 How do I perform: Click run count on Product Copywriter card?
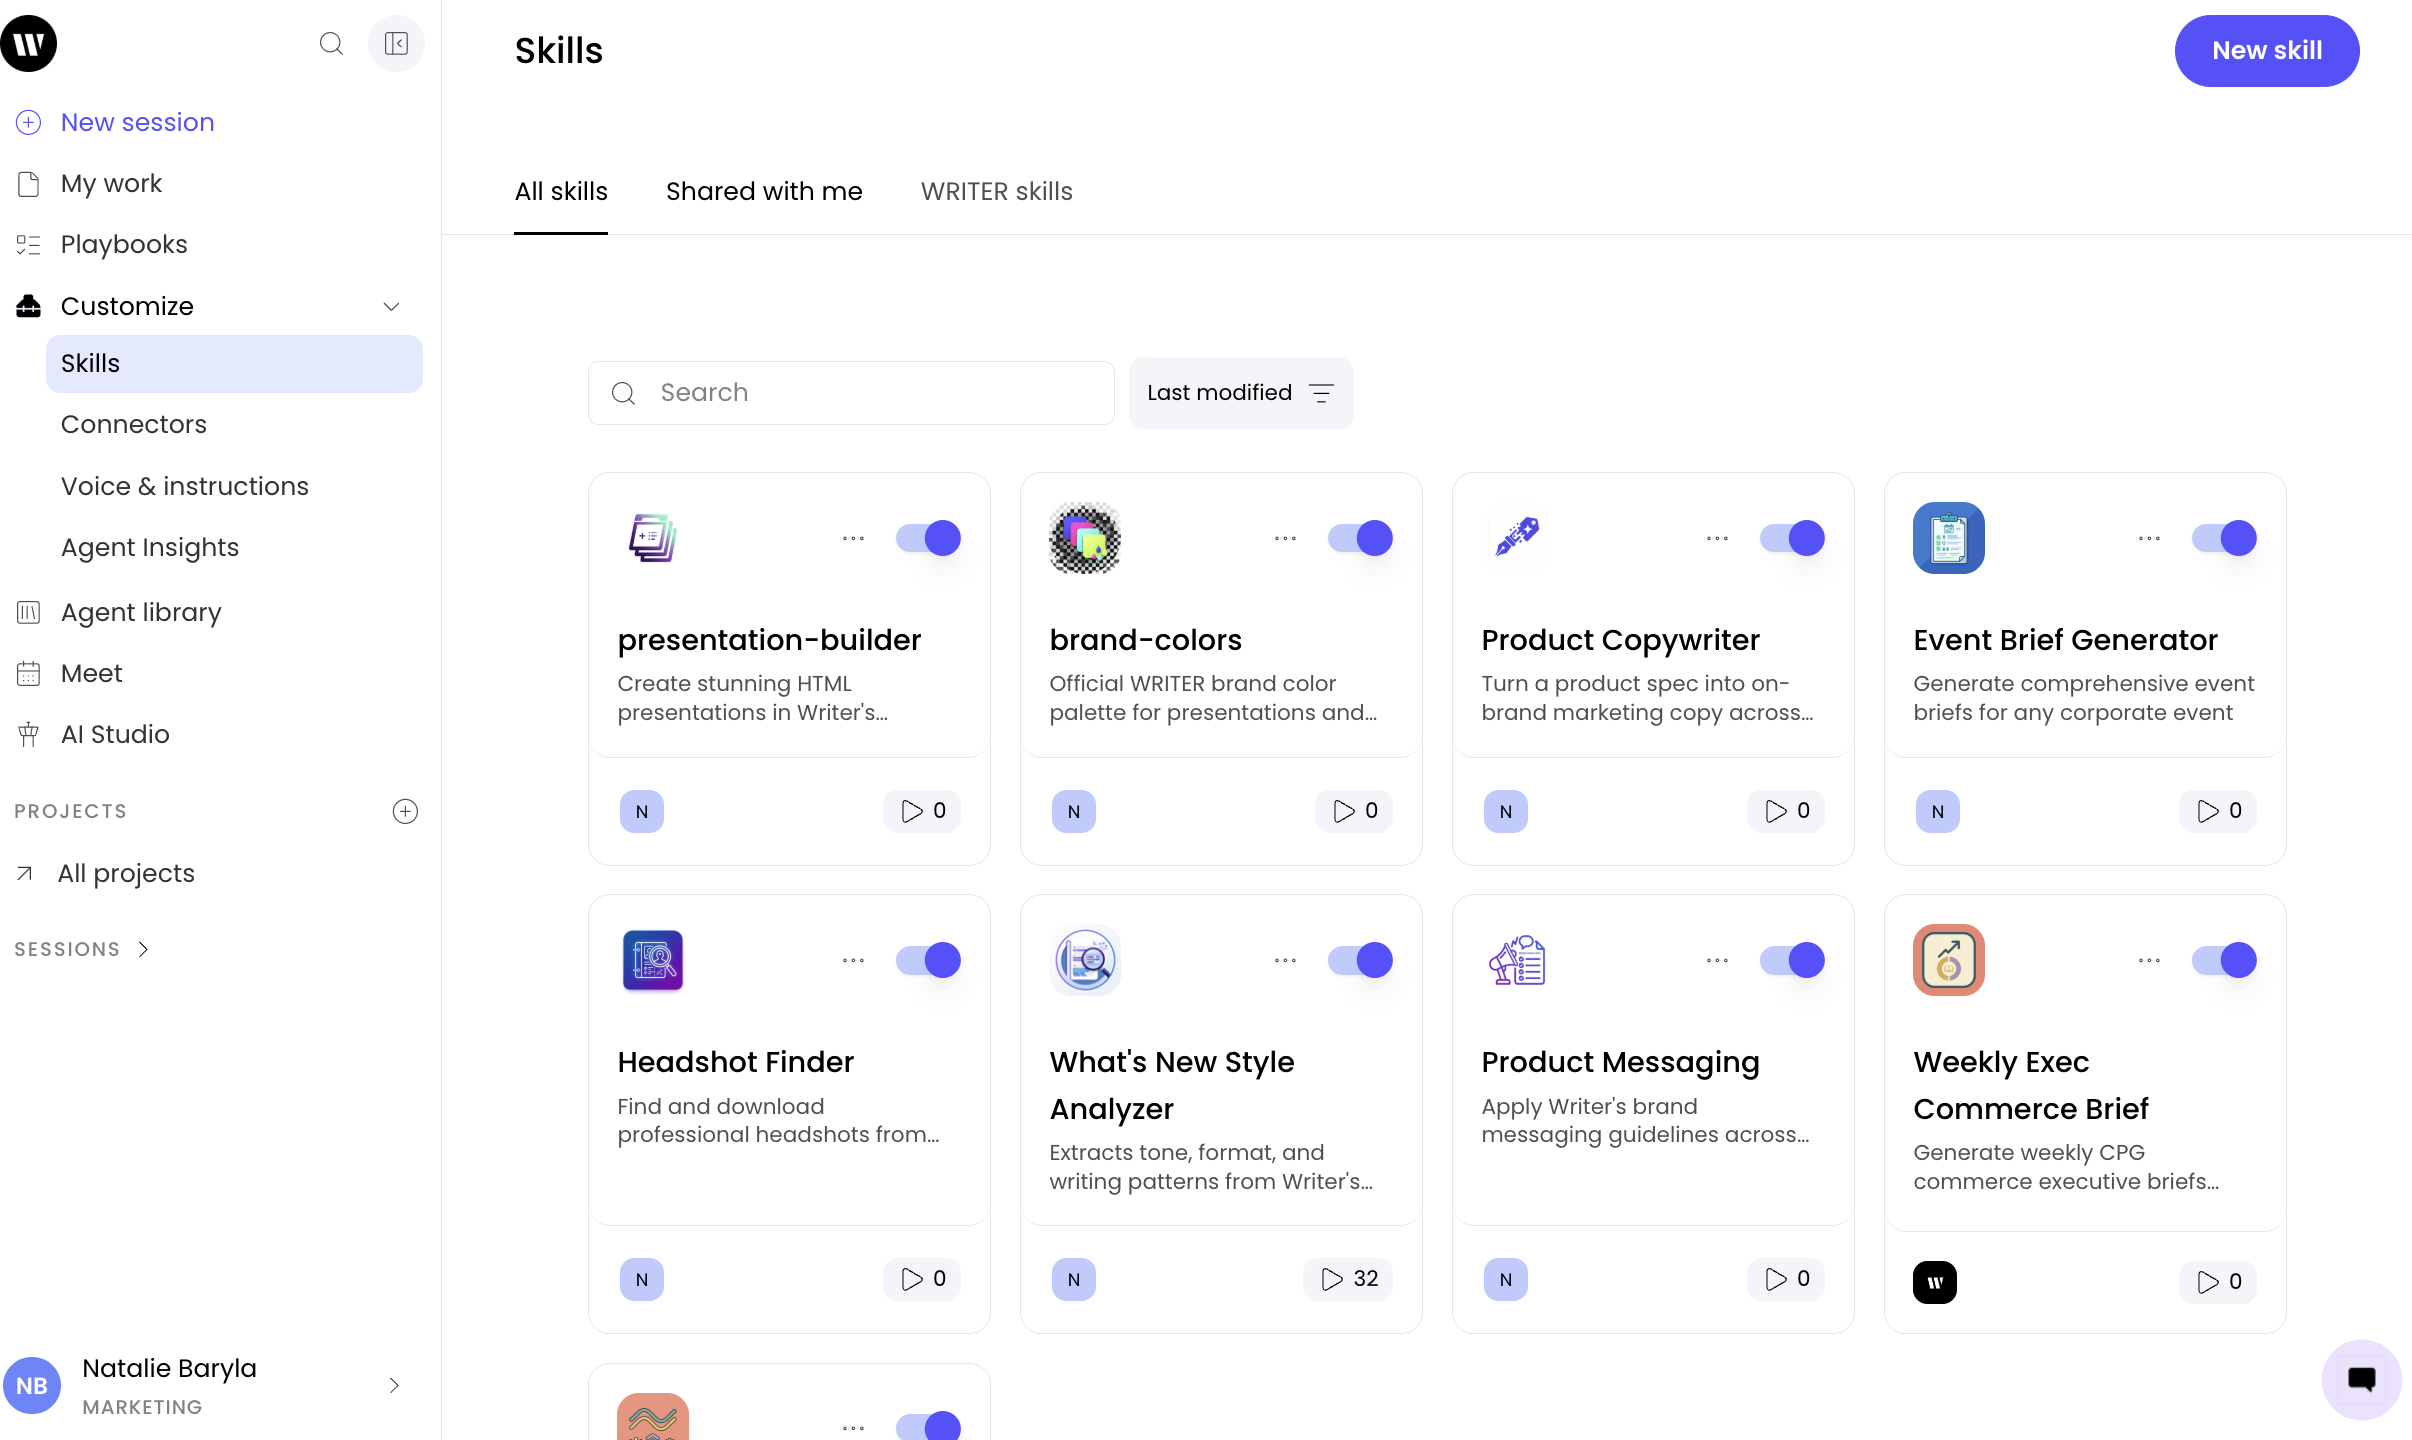tap(1786, 811)
